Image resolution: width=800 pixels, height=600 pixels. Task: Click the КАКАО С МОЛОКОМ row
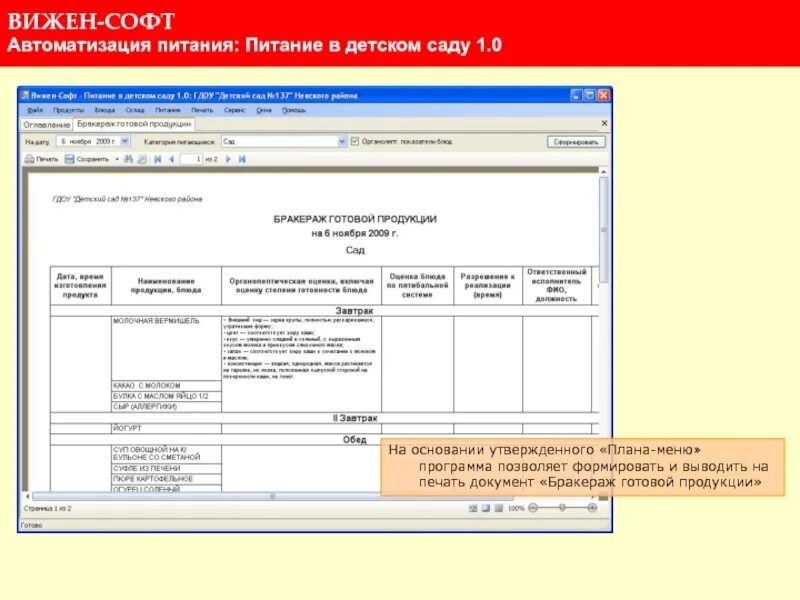coord(166,386)
